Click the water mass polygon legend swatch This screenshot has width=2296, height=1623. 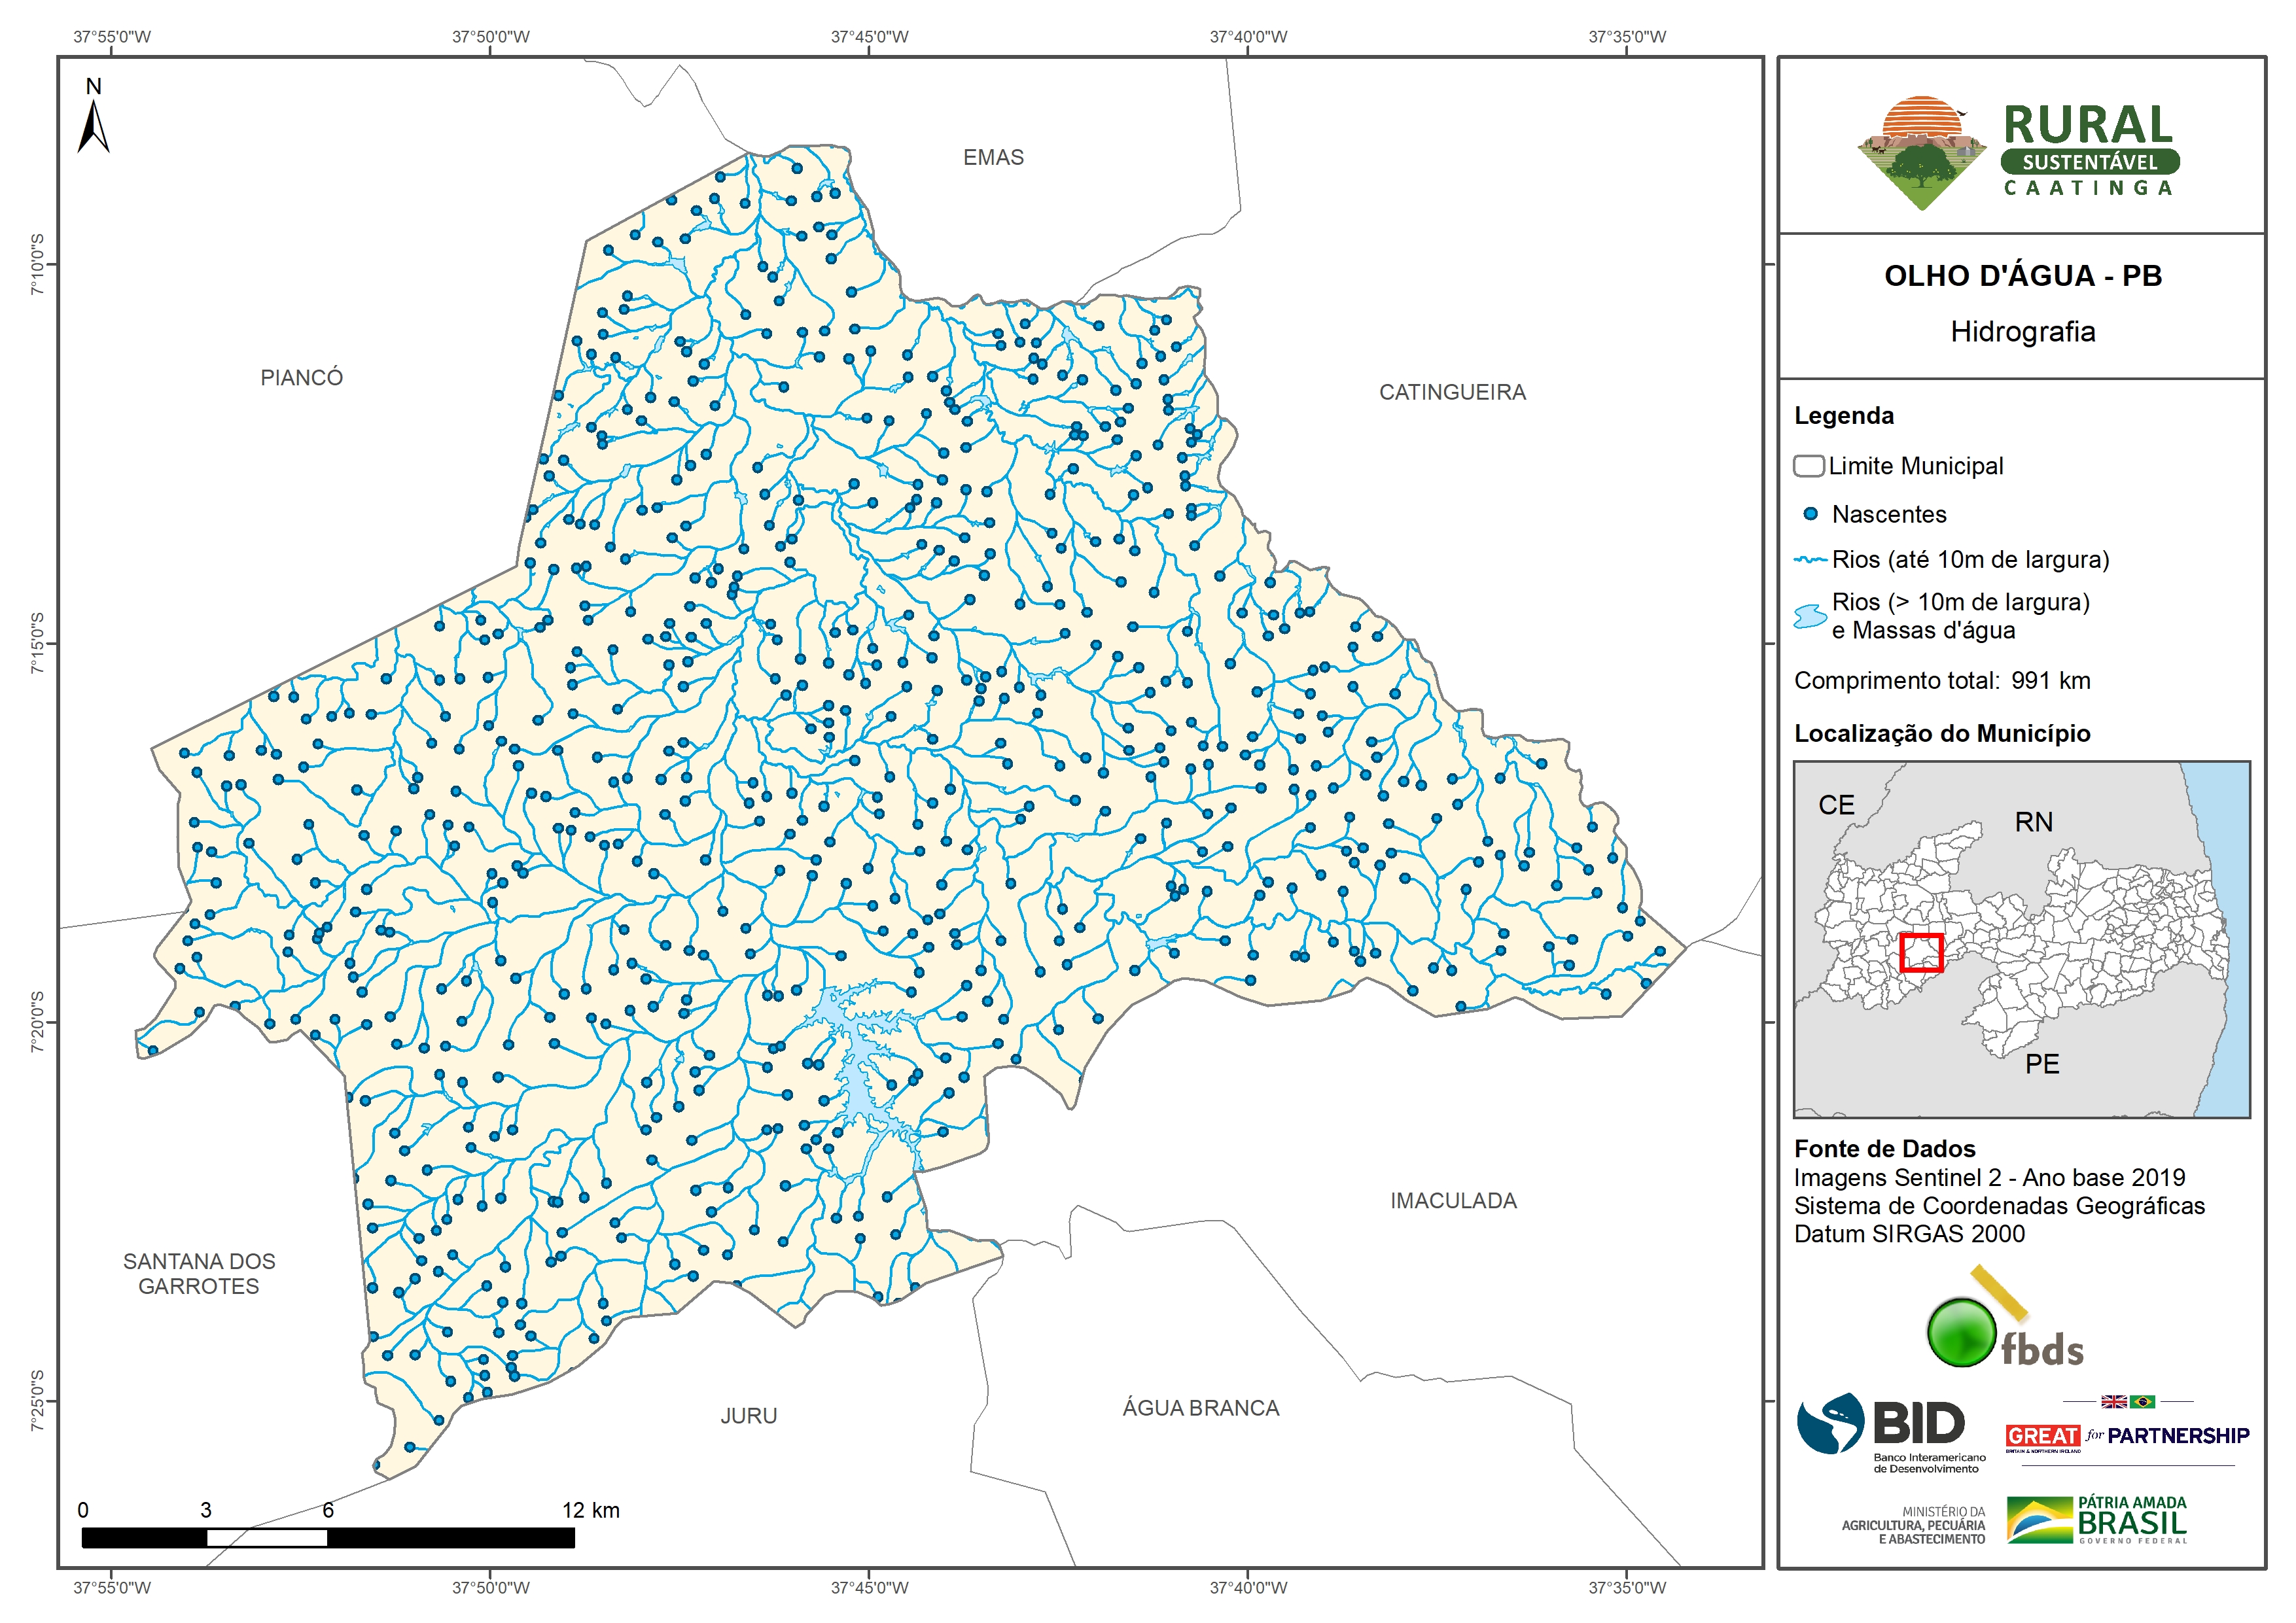coord(1810,616)
